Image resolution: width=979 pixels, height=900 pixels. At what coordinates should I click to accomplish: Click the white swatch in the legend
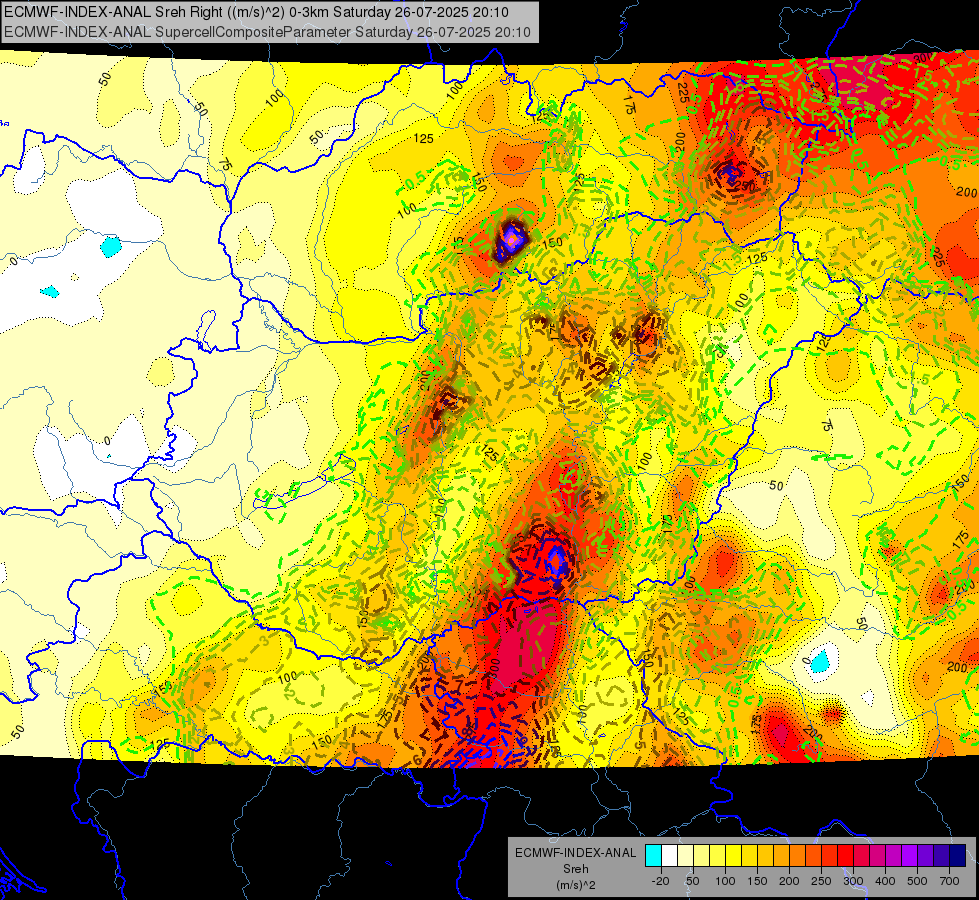[669, 855]
